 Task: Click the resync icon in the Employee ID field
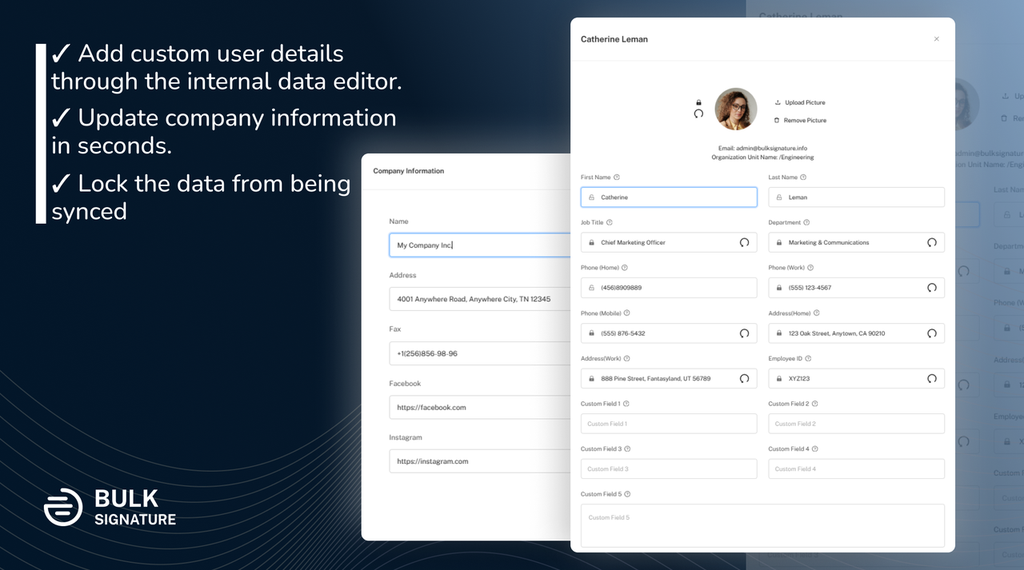point(932,379)
